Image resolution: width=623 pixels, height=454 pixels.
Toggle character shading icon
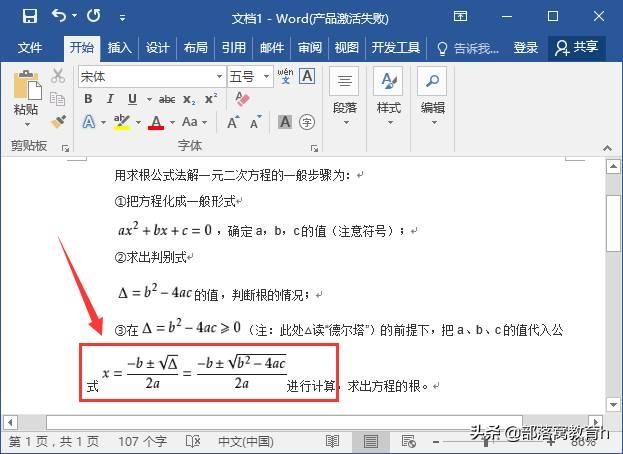click(285, 122)
